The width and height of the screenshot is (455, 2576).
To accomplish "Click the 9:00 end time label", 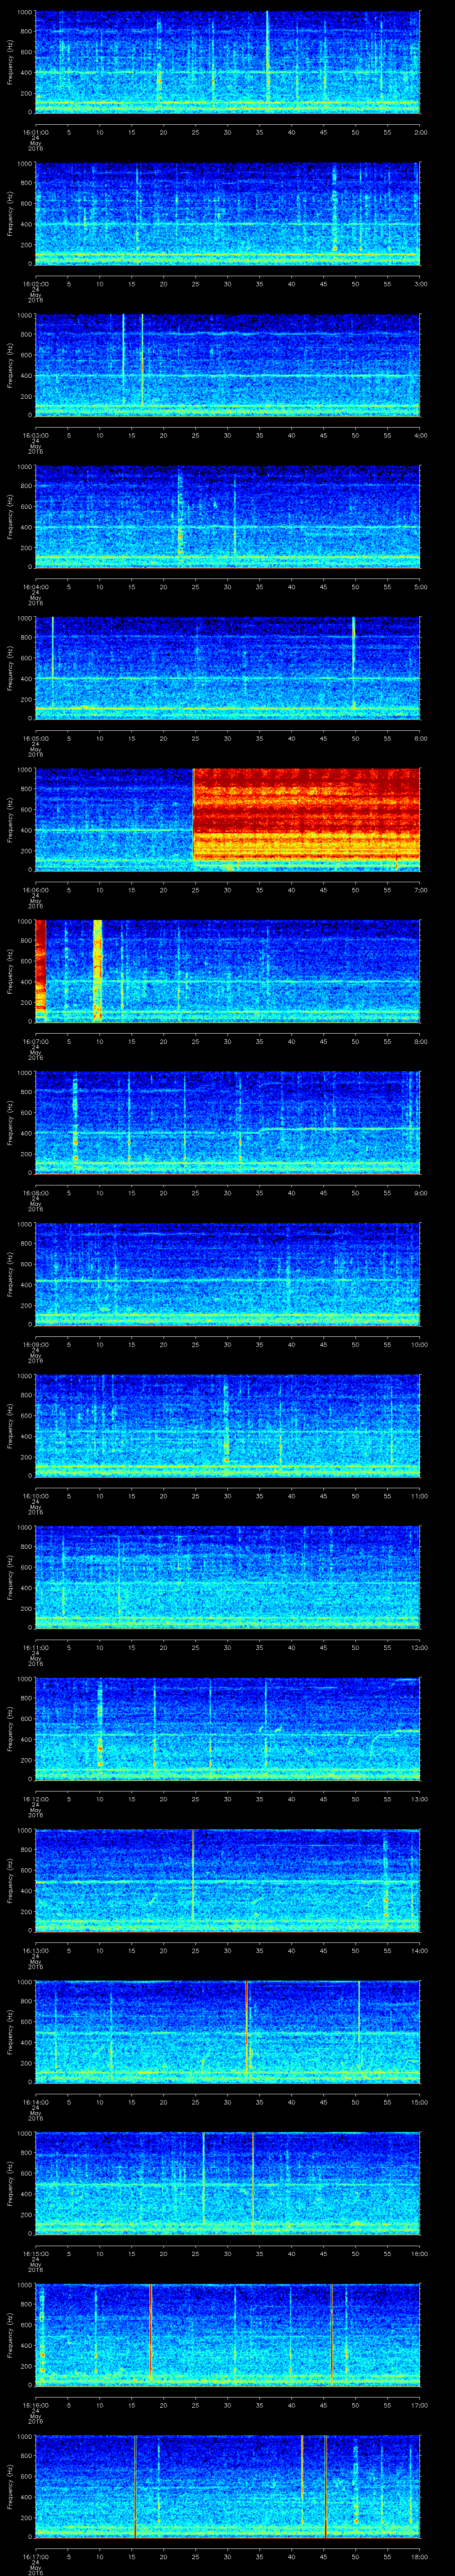I will click(x=420, y=1192).
